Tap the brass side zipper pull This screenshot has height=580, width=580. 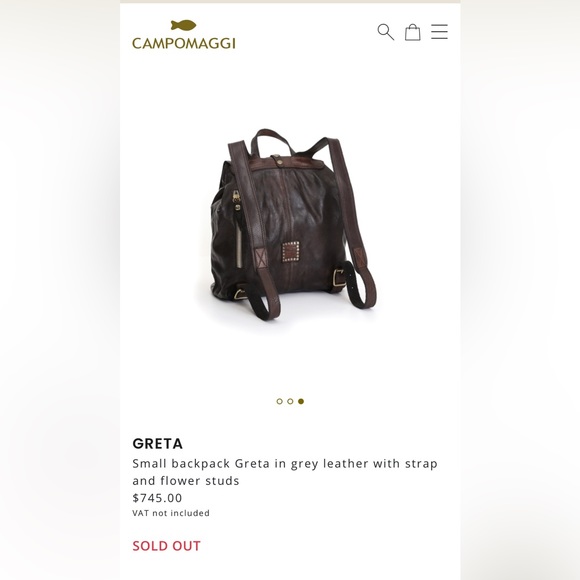[x=236, y=200]
